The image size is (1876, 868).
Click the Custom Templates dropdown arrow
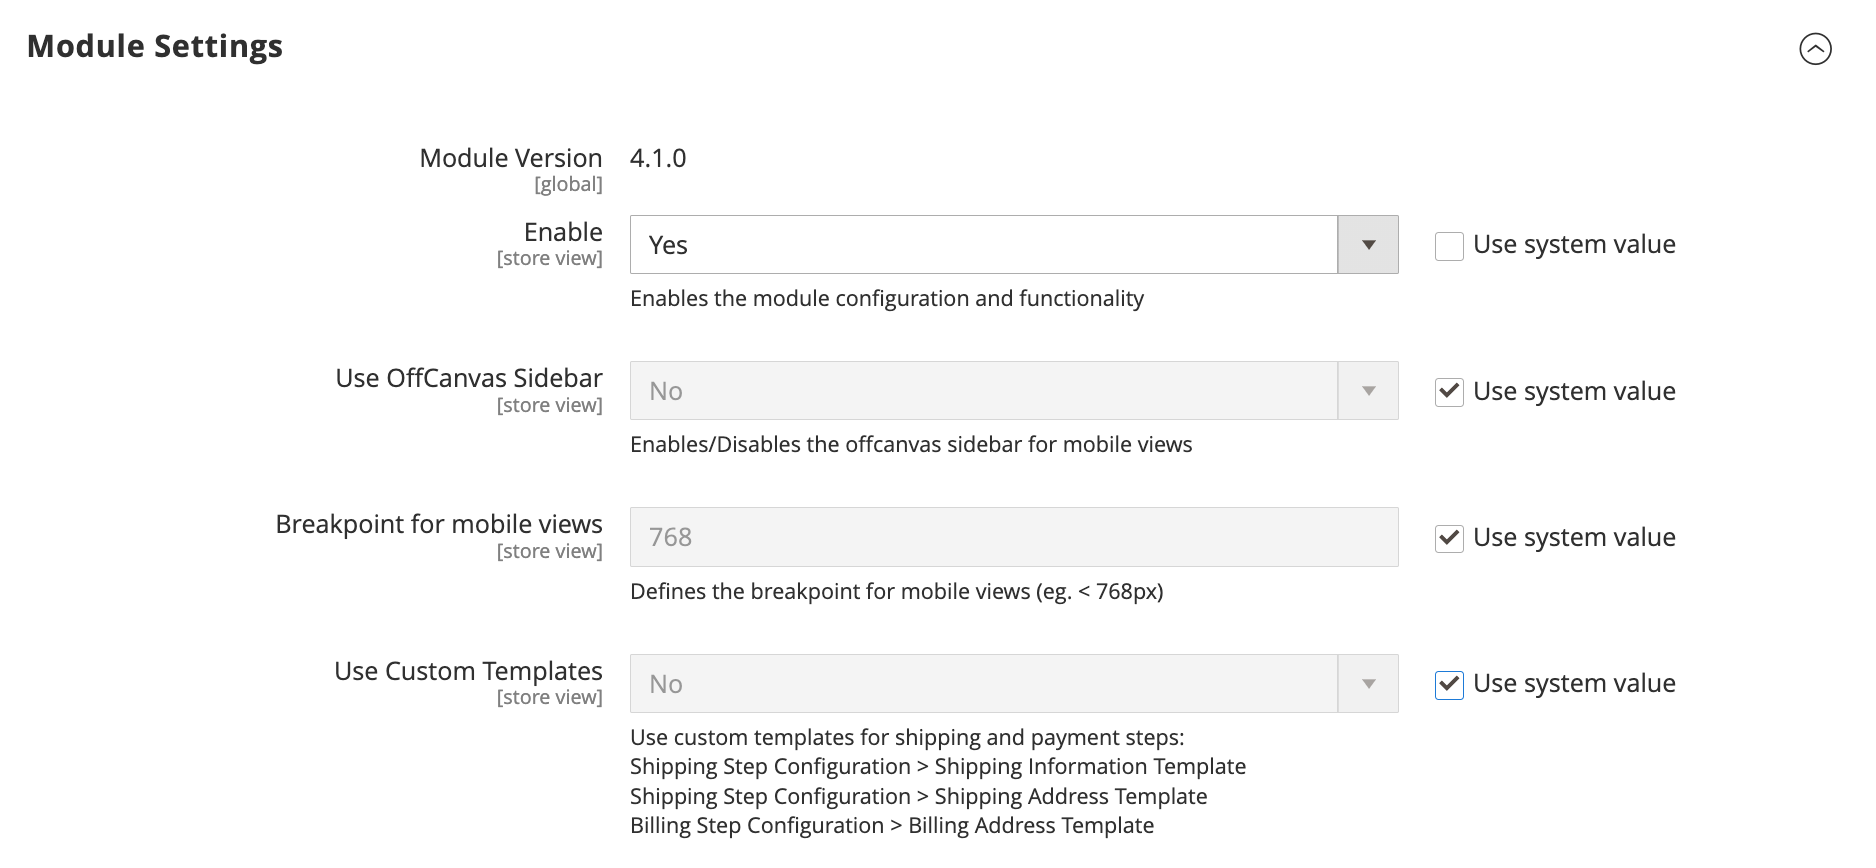[x=1368, y=684]
